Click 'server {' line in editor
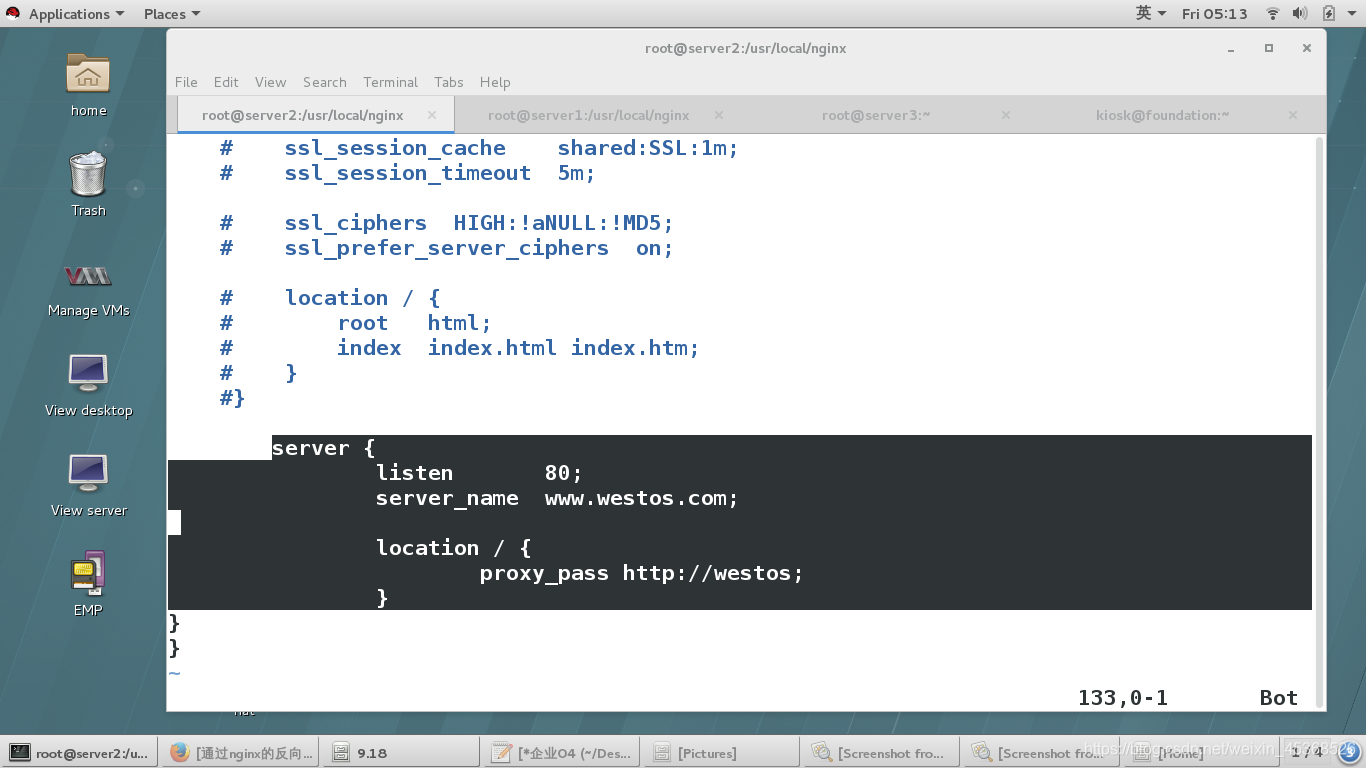The image size is (1366, 768). click(323, 448)
